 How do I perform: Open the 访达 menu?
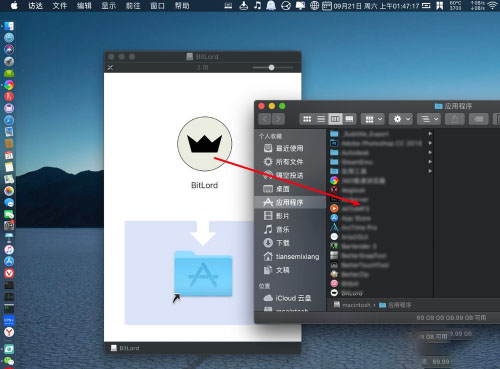[x=35, y=6]
